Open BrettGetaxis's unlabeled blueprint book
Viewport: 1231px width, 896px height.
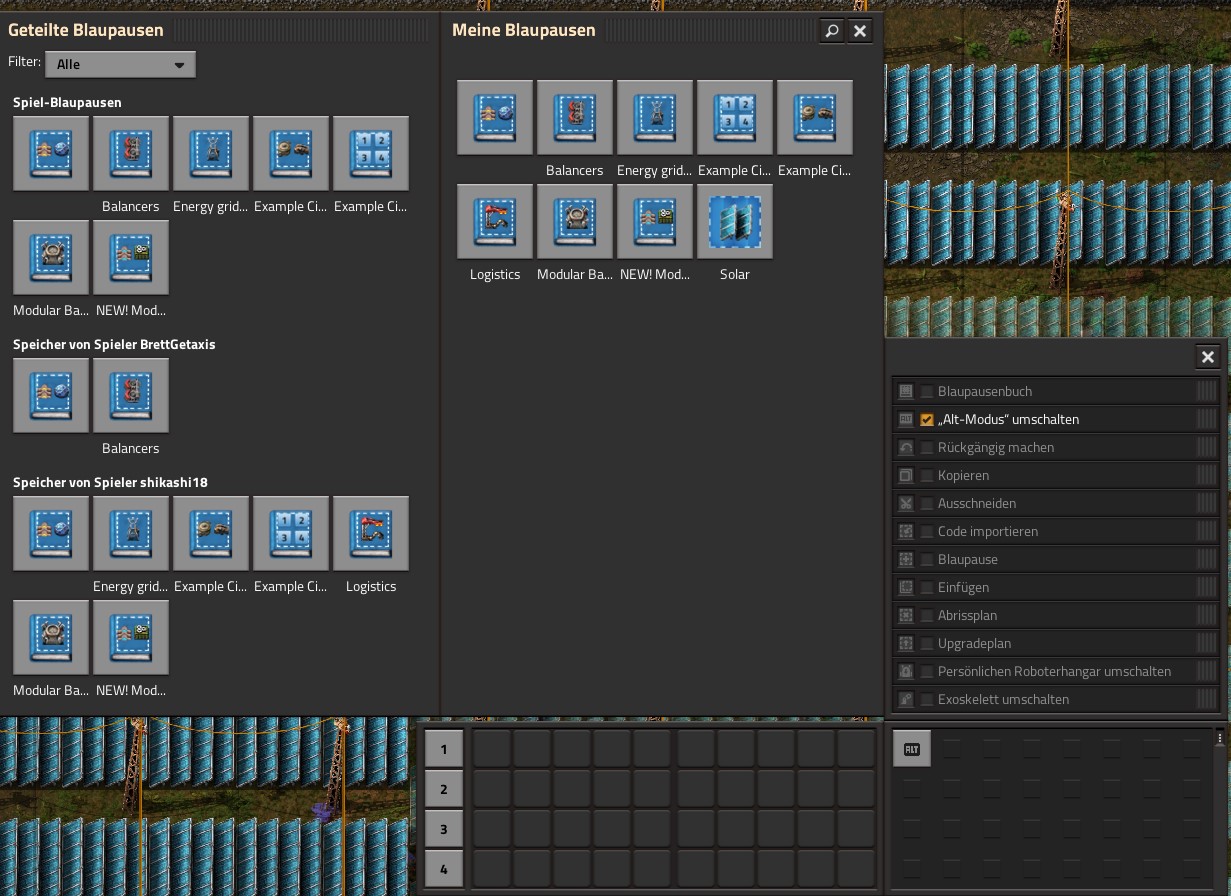(x=51, y=395)
